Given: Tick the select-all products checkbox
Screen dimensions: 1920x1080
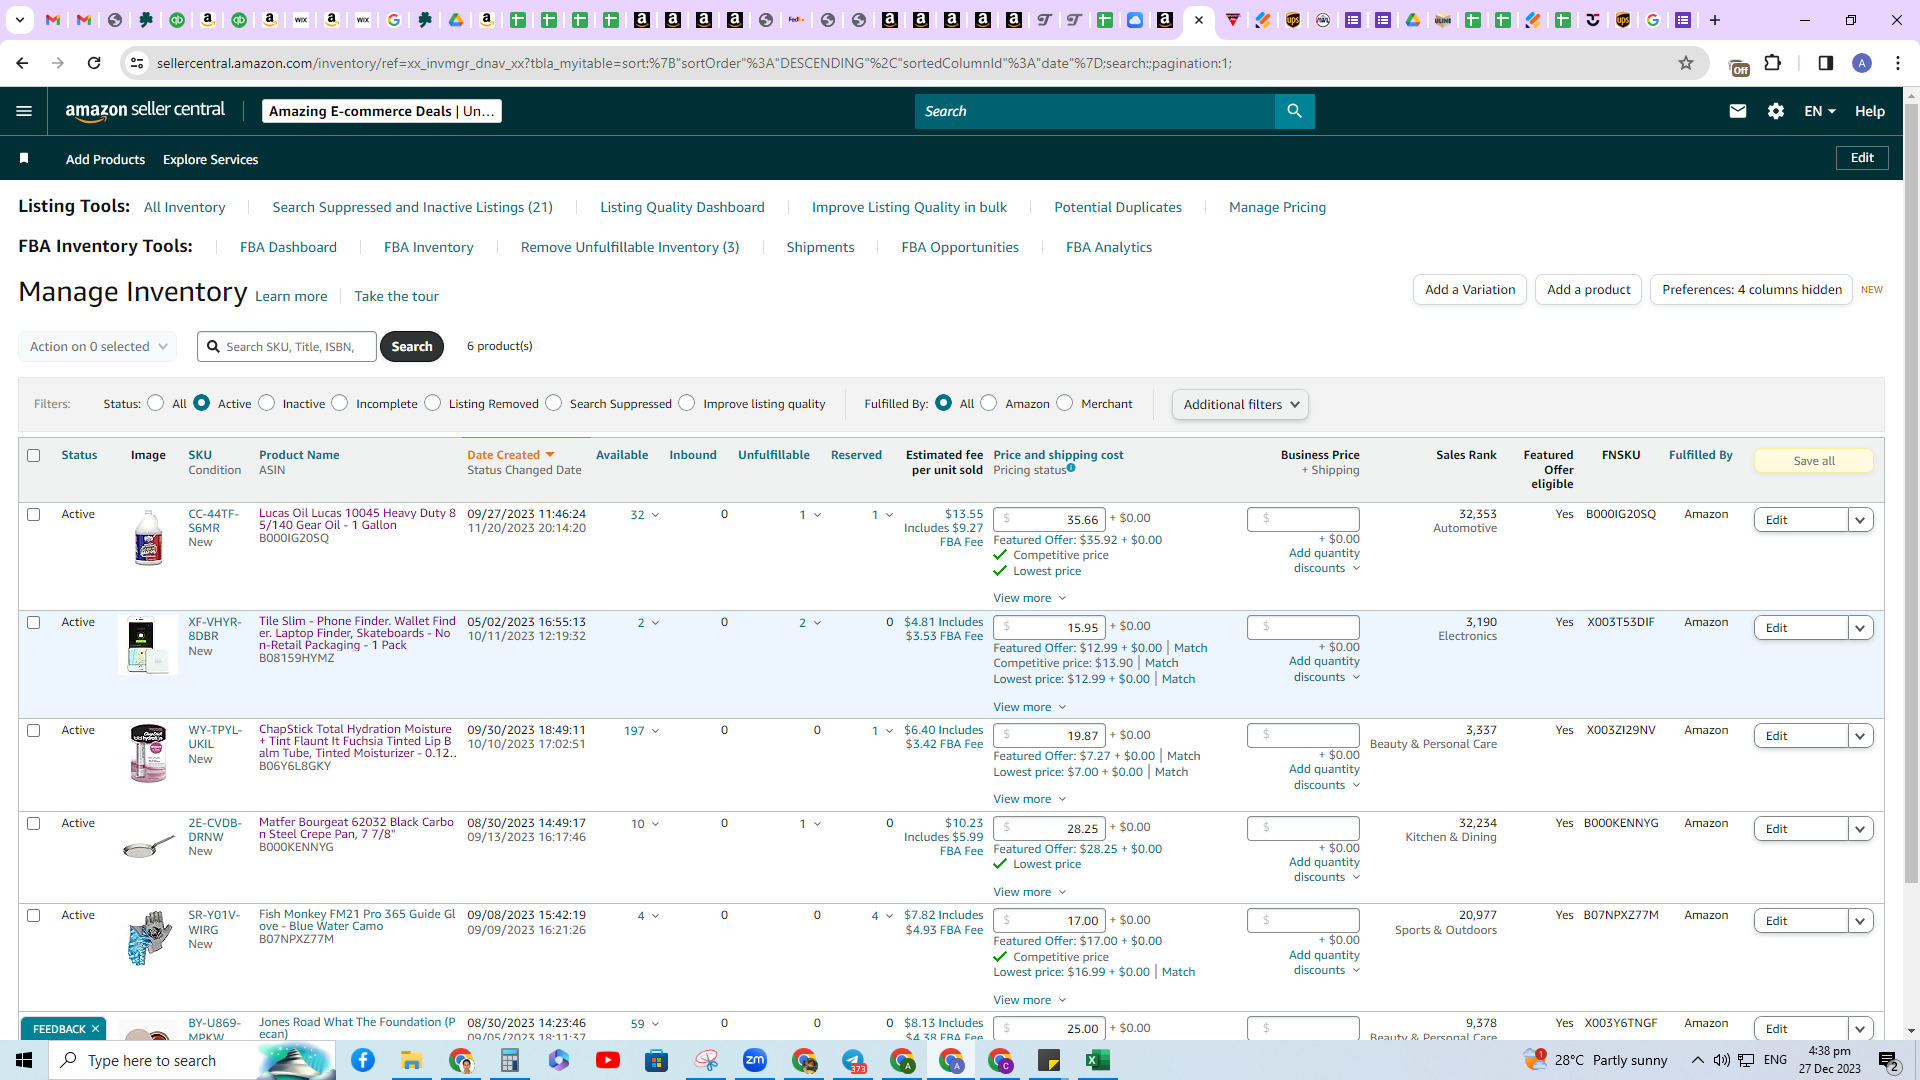Looking at the screenshot, I should (33, 455).
